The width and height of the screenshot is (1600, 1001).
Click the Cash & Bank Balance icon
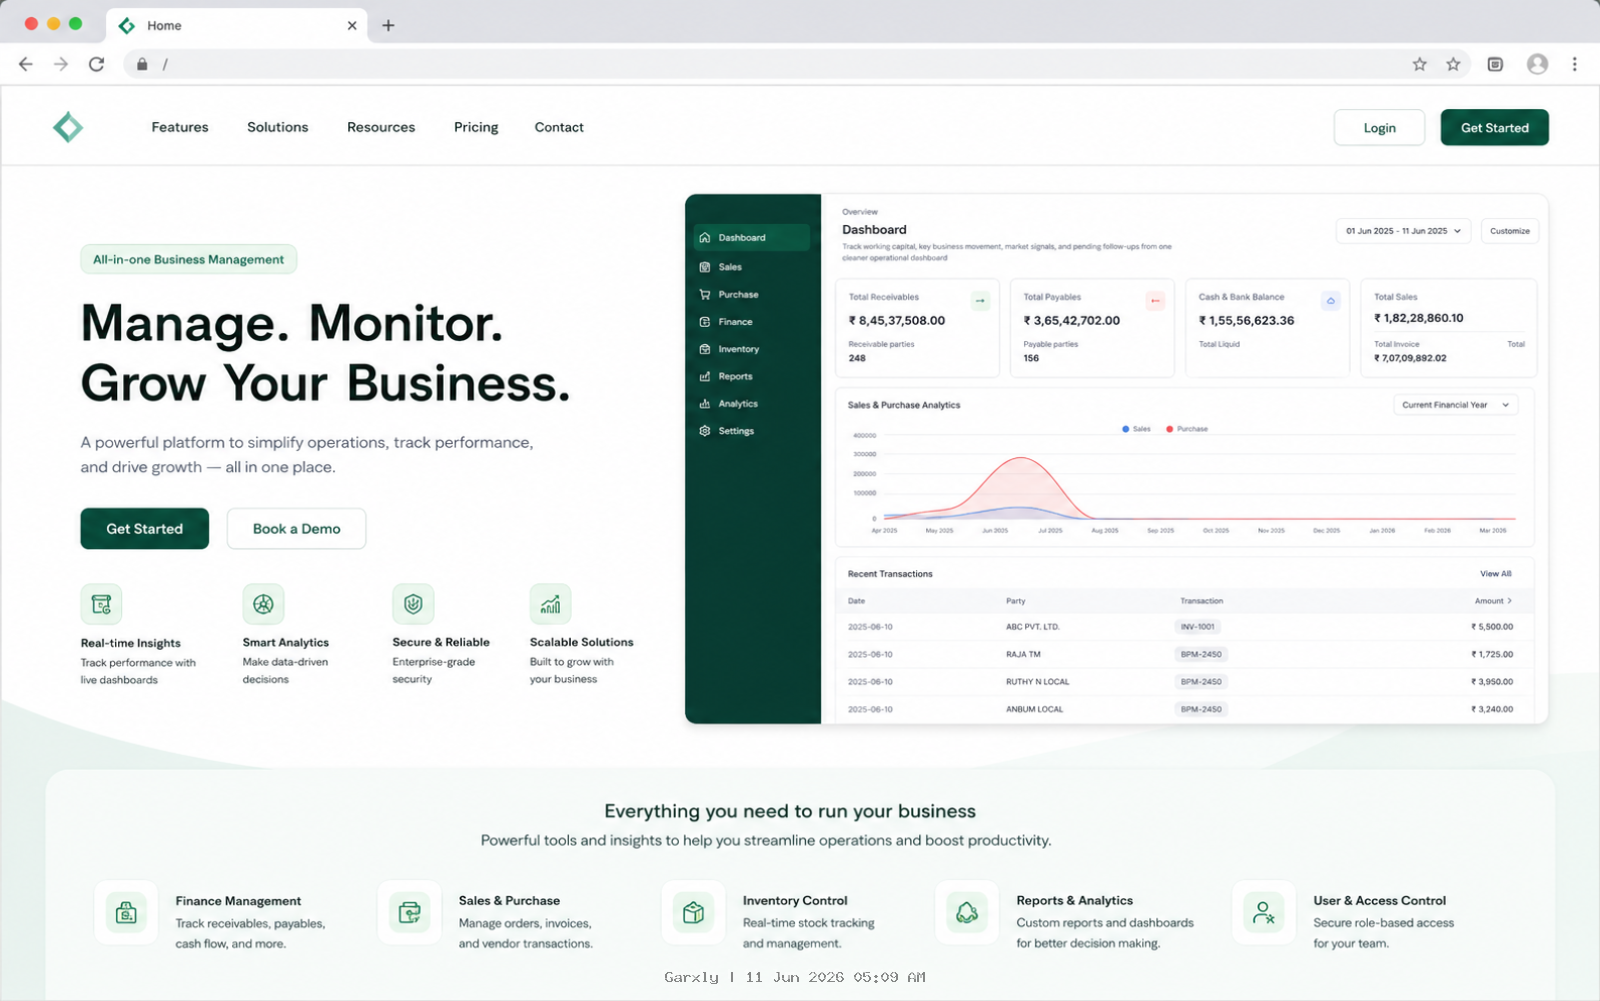click(x=1330, y=300)
